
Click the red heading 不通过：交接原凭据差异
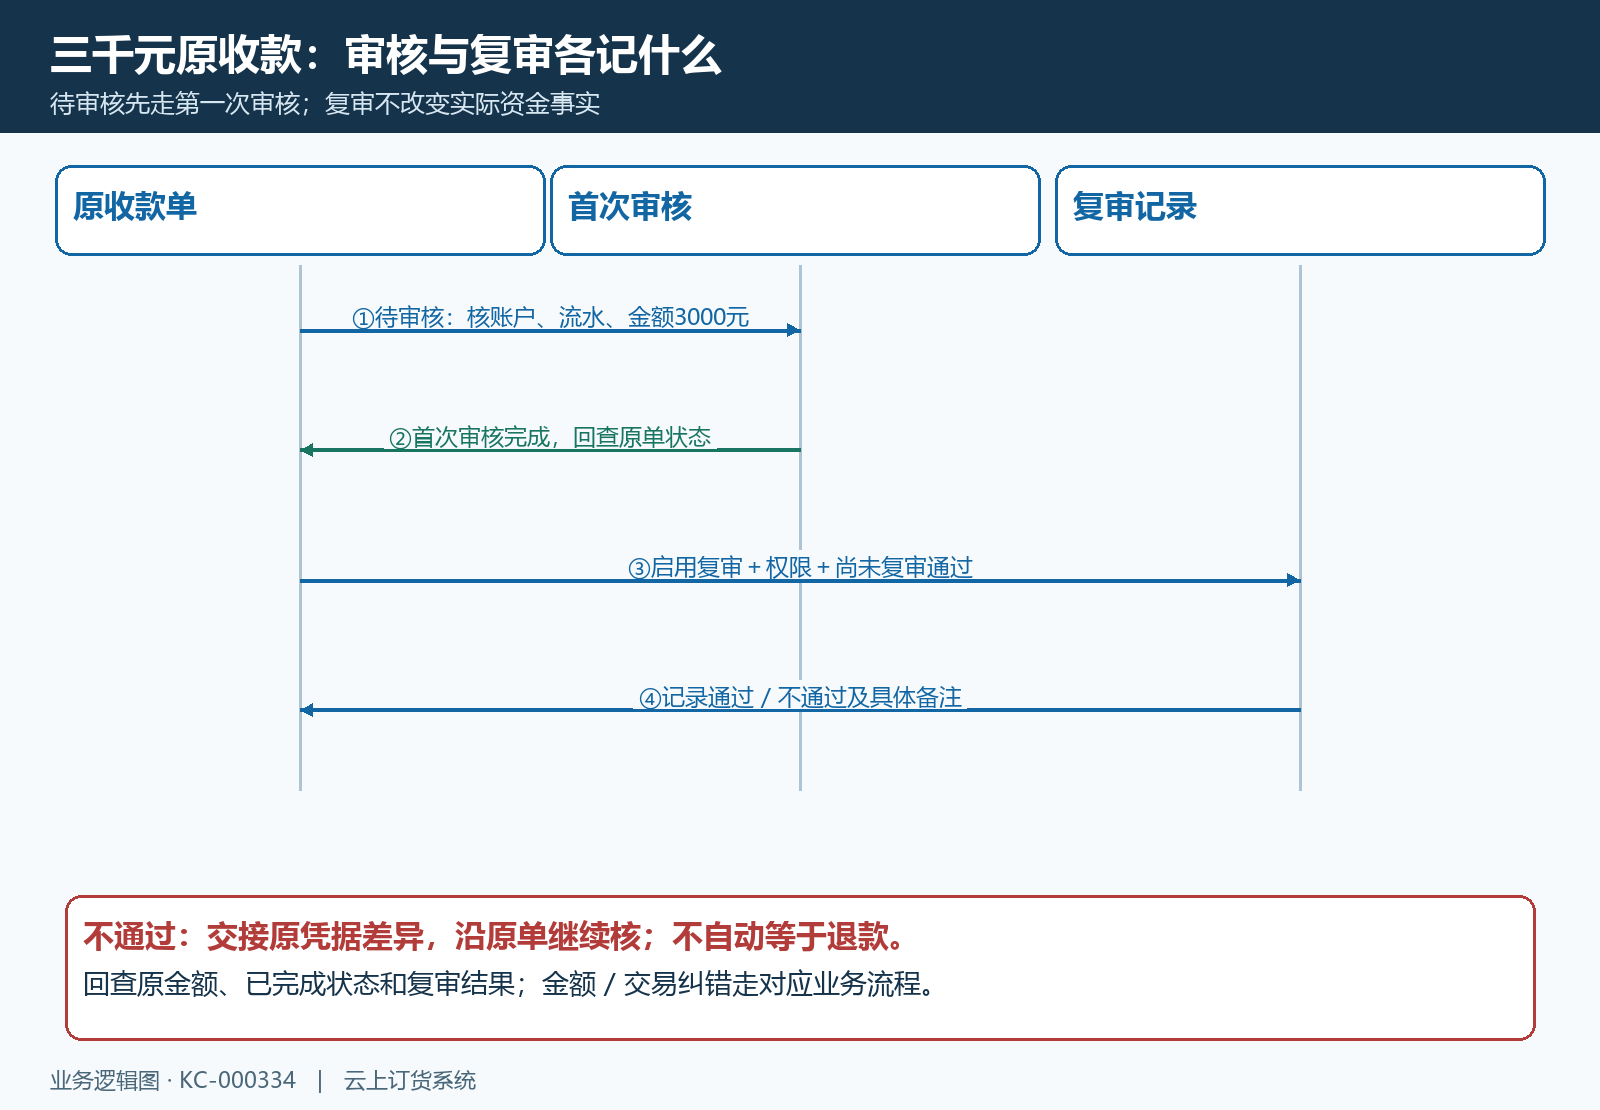tap(254, 937)
